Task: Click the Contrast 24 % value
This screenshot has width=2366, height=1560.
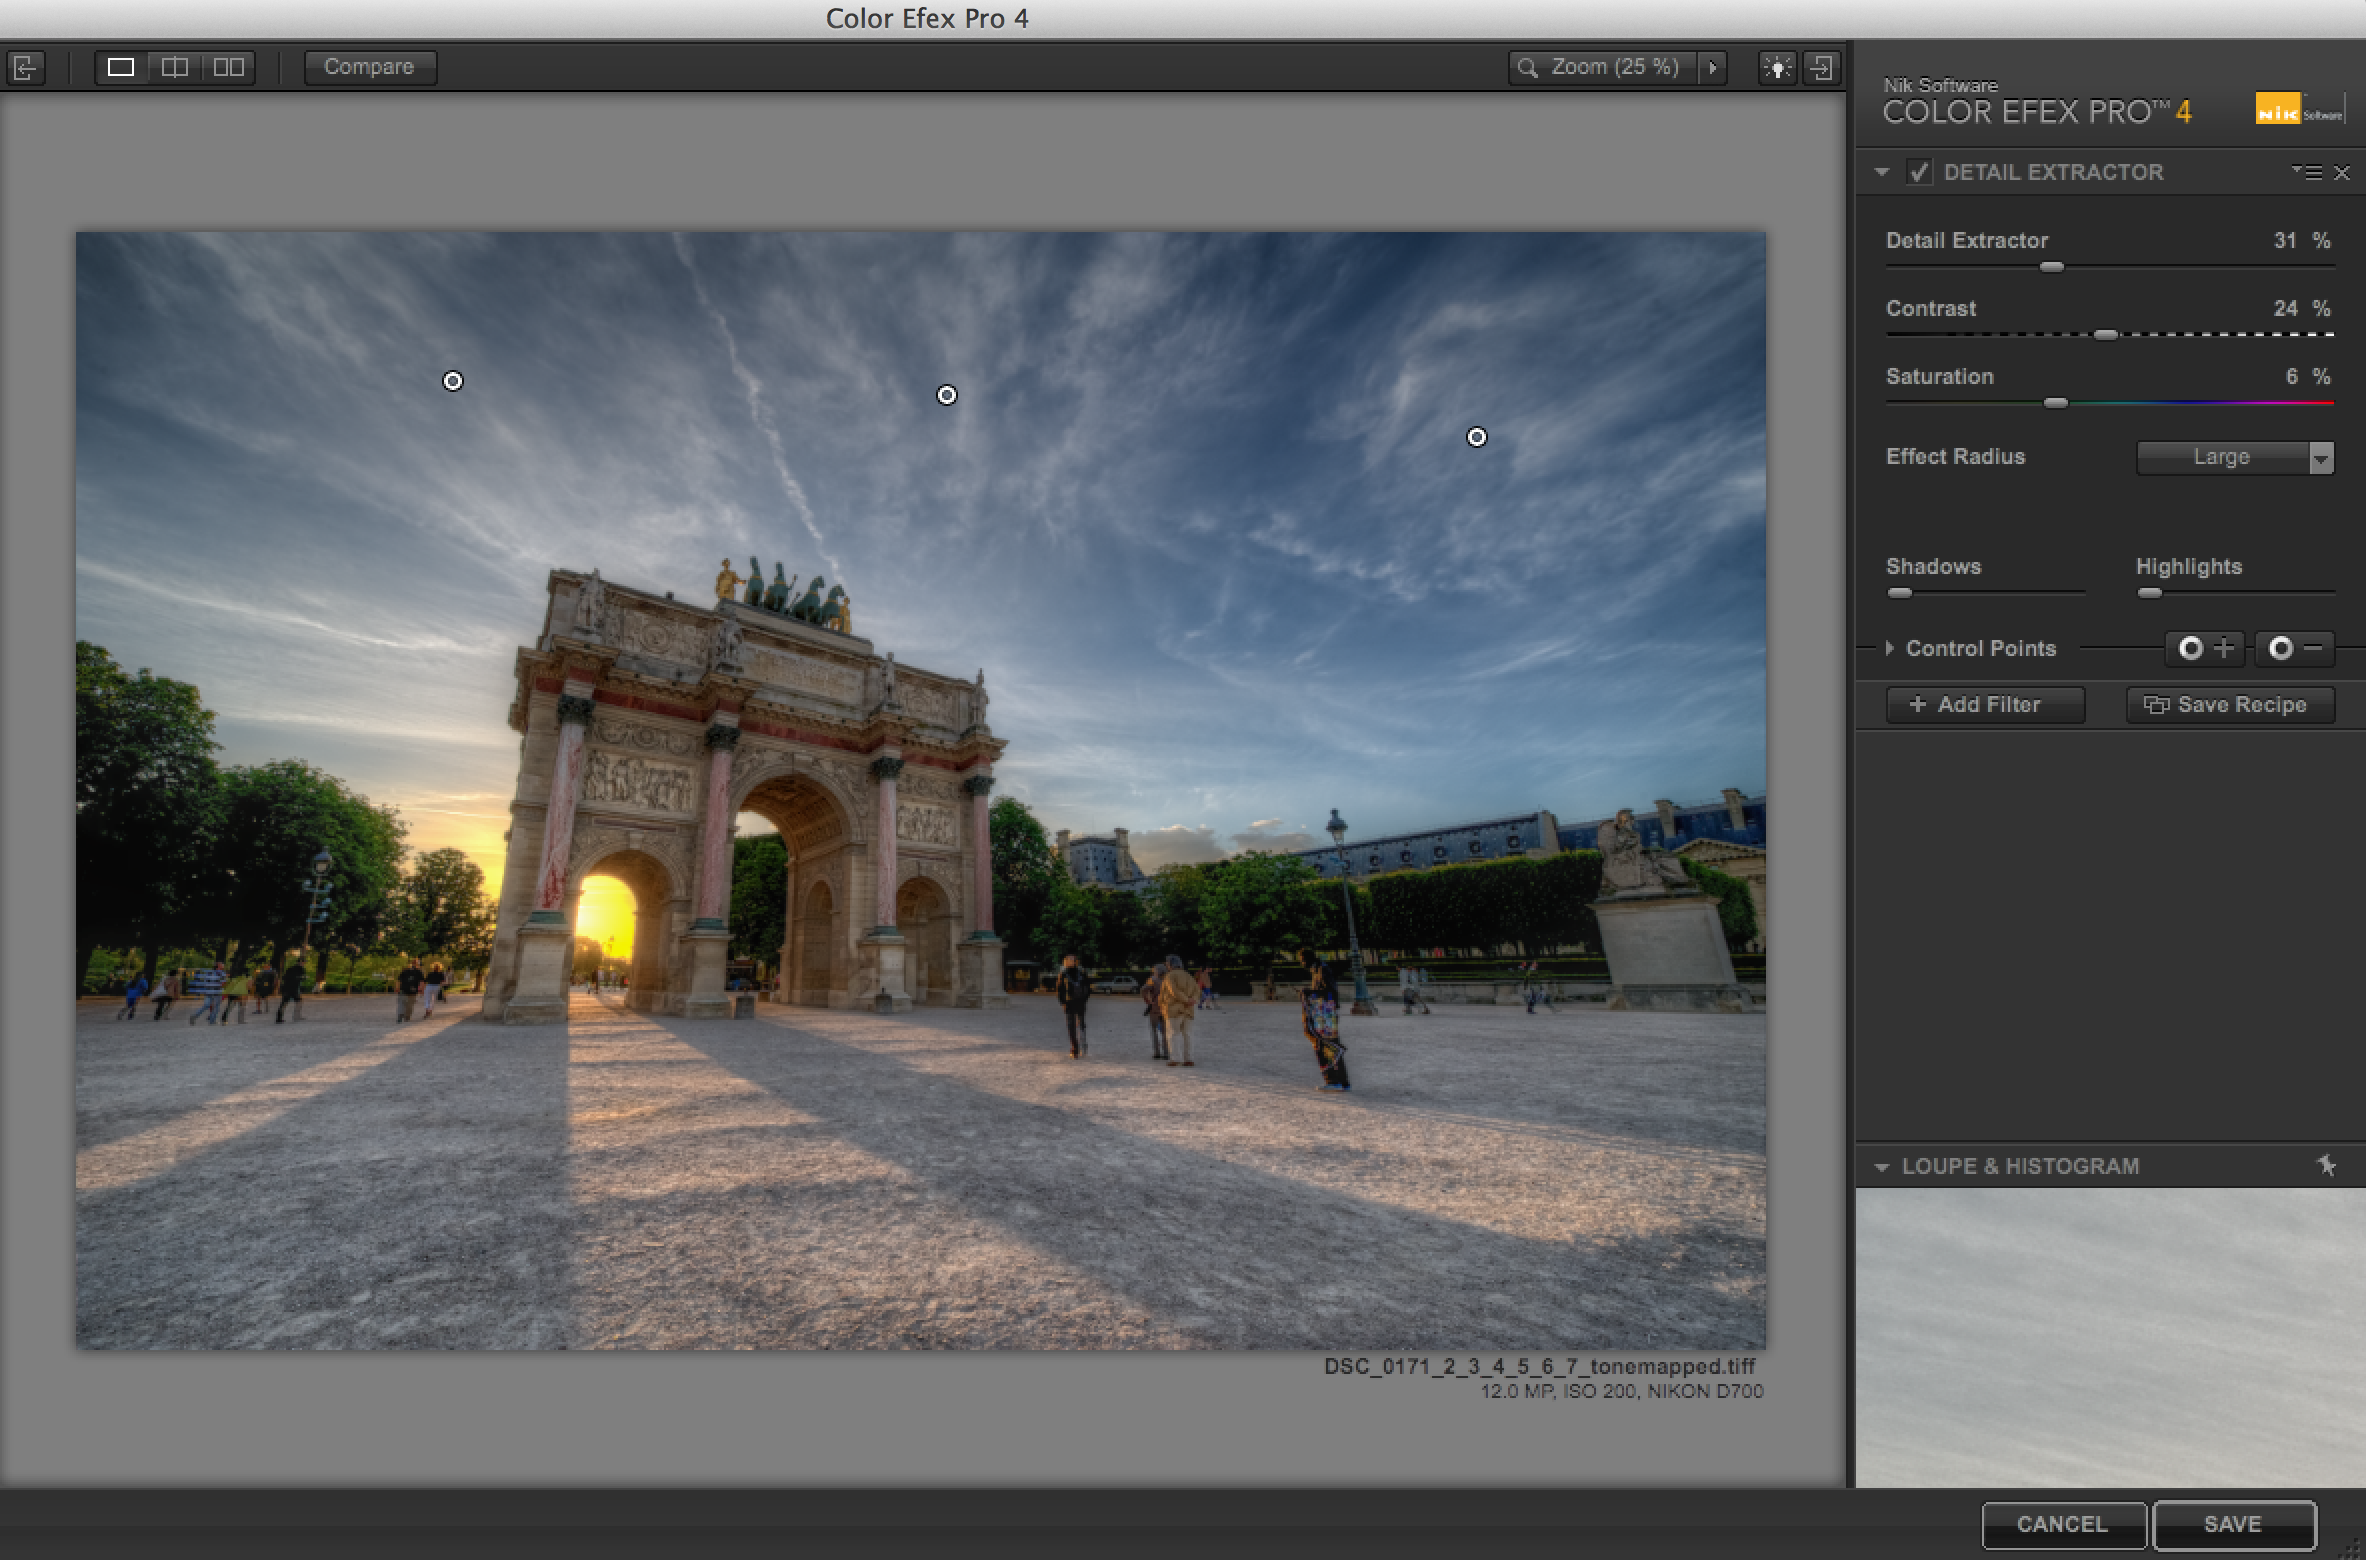Action: click(2302, 309)
